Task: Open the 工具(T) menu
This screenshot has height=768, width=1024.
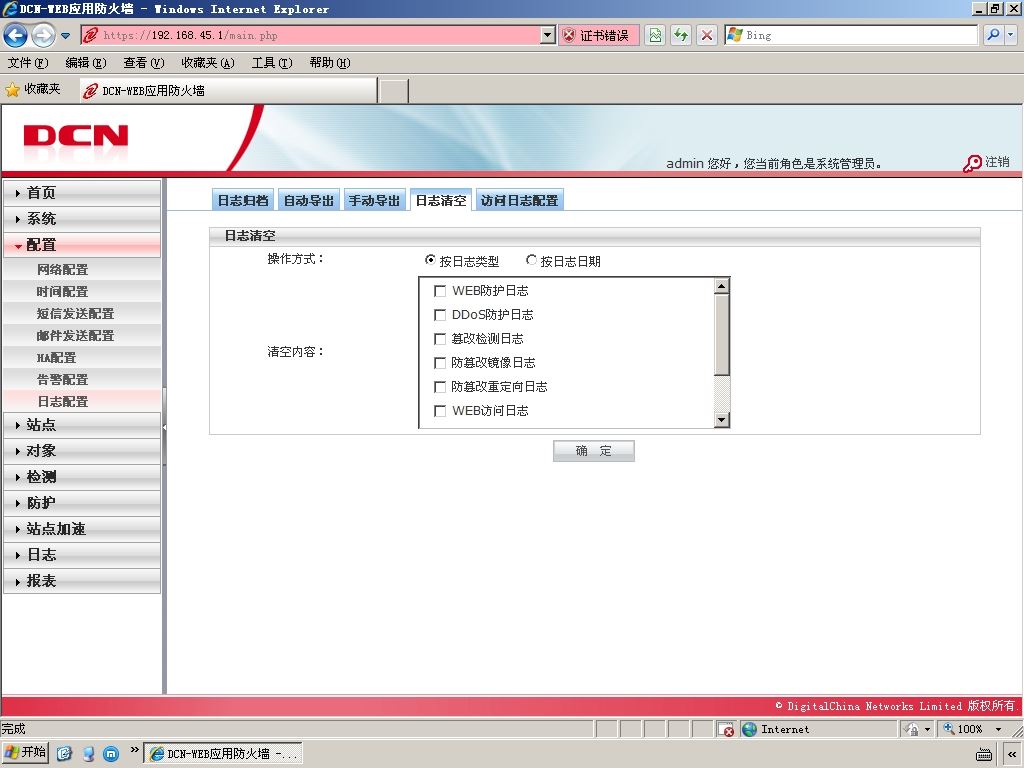Action: coord(272,63)
